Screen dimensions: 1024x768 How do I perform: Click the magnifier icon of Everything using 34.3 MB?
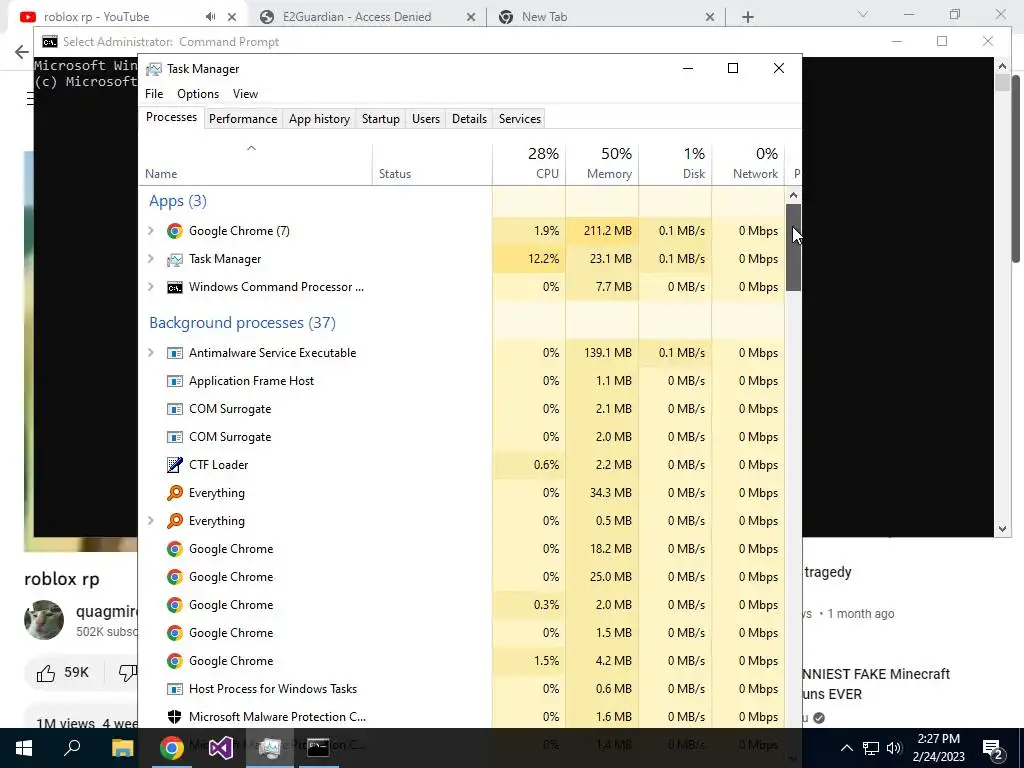(x=174, y=493)
